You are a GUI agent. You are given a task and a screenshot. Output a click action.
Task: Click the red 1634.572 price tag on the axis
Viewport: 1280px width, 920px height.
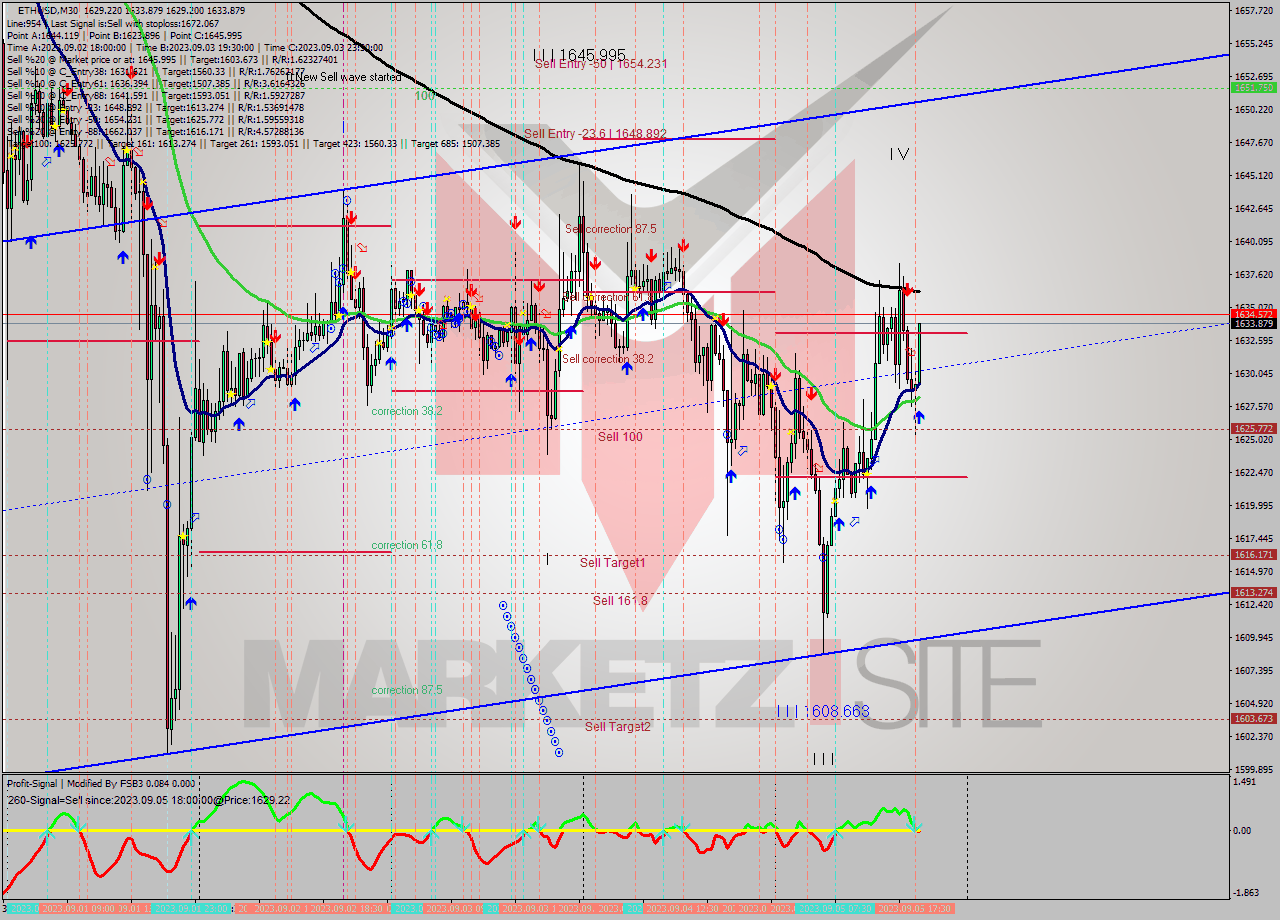[1252, 314]
